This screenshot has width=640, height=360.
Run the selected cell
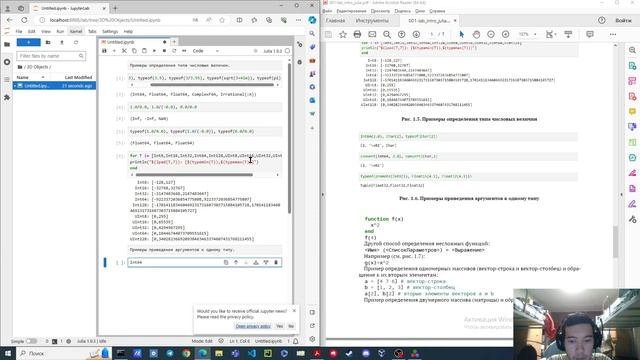(154, 51)
